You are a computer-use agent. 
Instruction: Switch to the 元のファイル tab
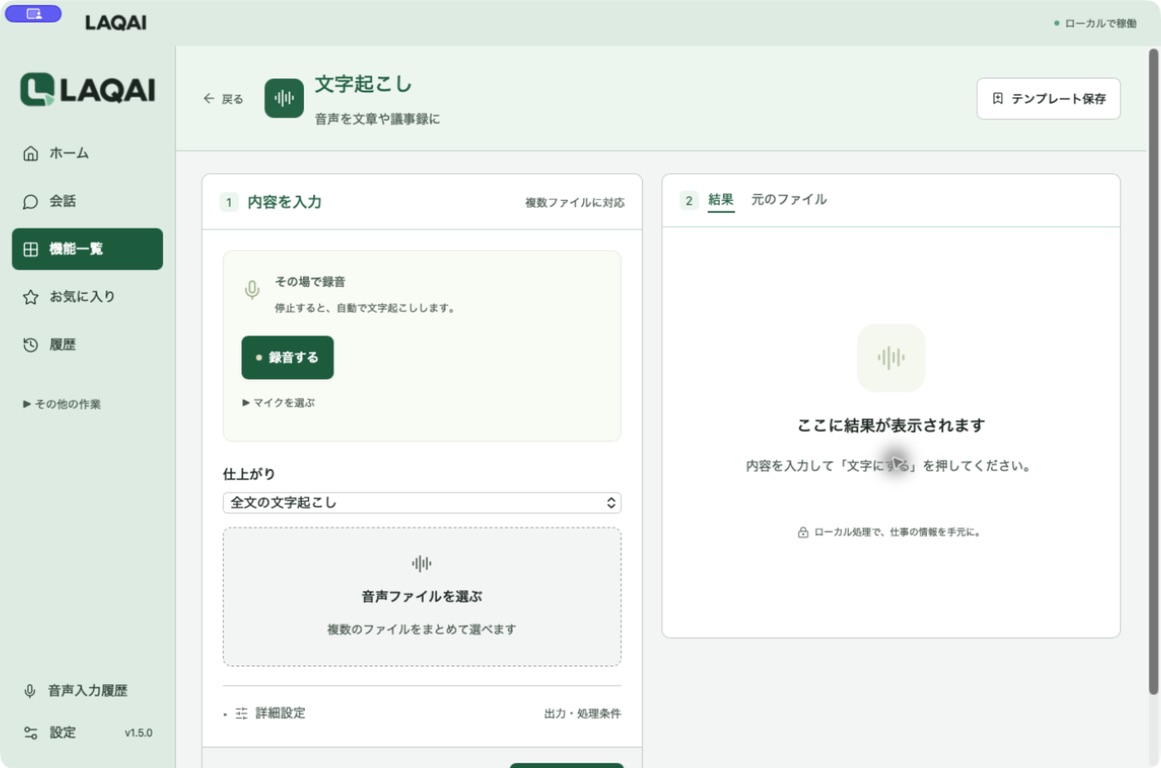pyautogui.click(x=789, y=199)
